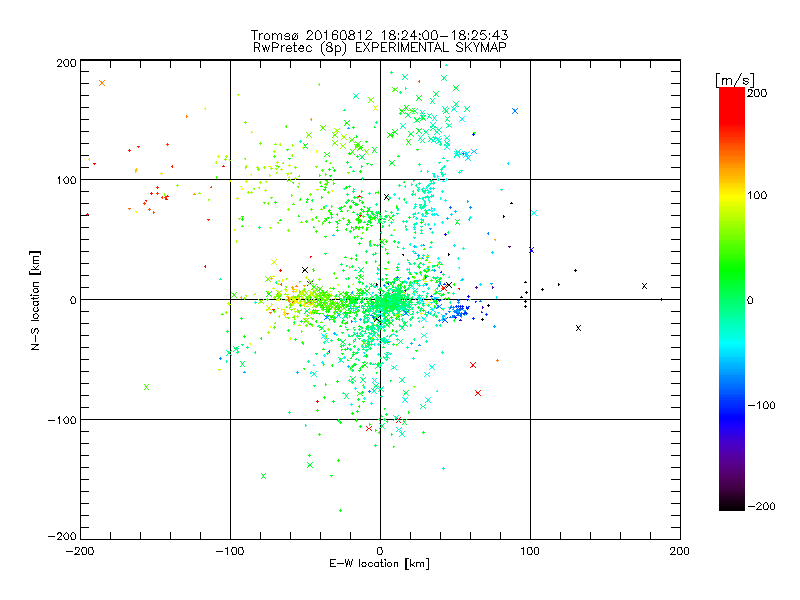Click the N-S axis tick label "-100"

(x=62, y=420)
